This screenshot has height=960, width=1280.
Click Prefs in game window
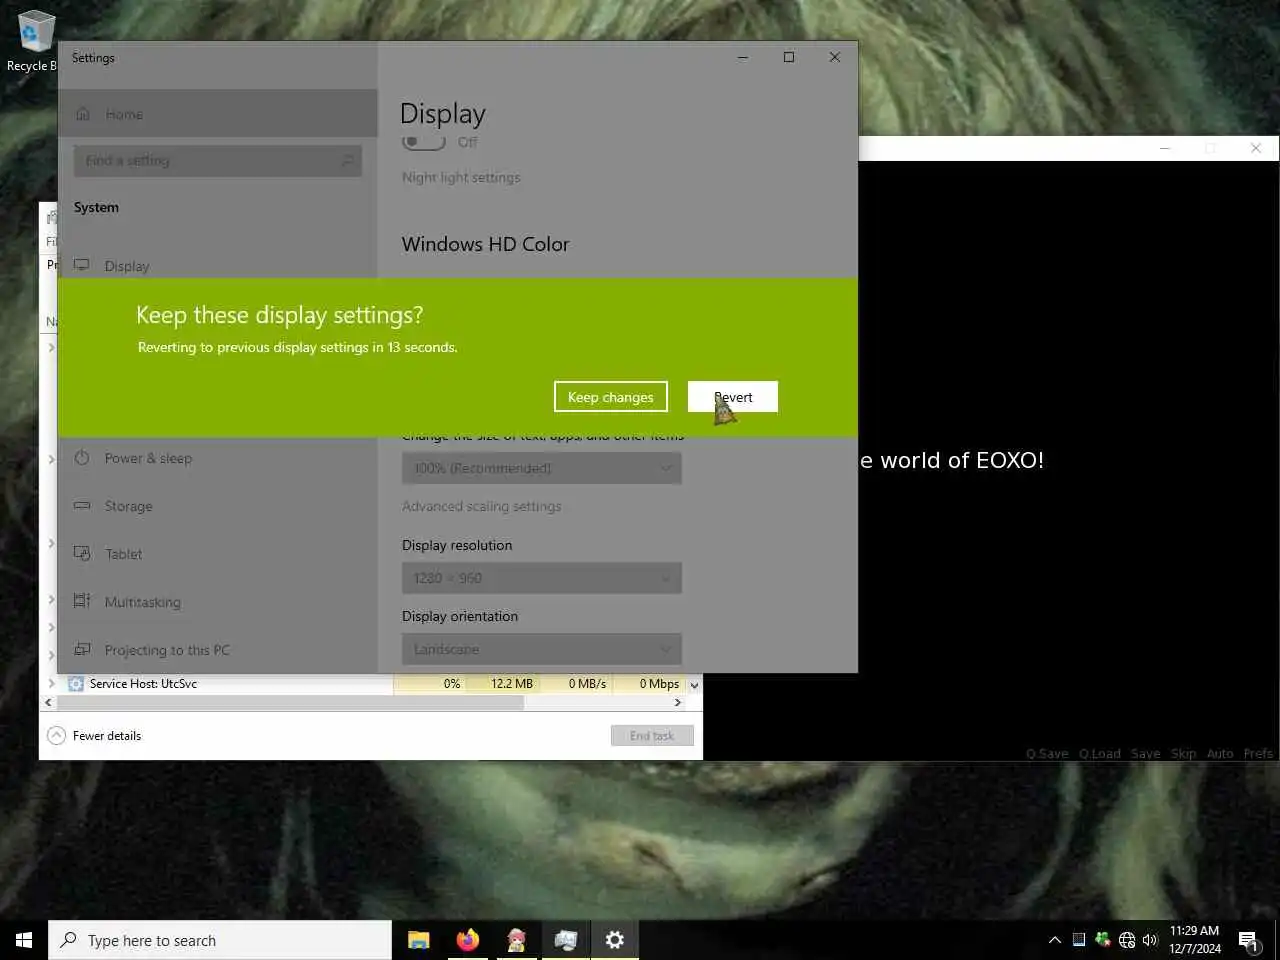1258,754
